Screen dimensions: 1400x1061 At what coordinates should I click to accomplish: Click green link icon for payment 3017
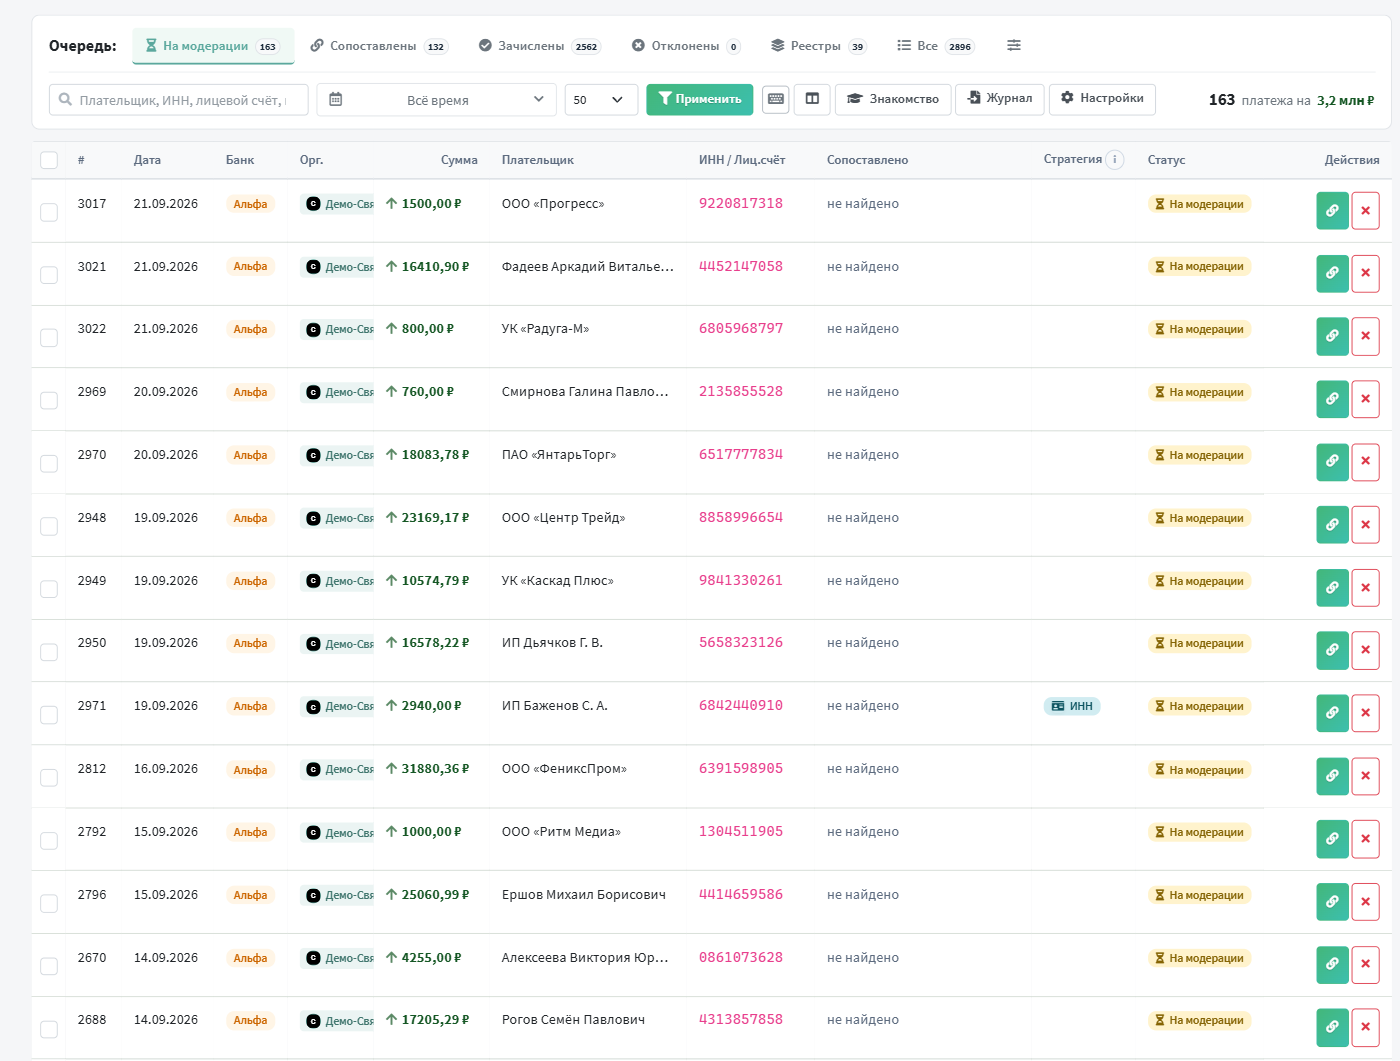1332,211
